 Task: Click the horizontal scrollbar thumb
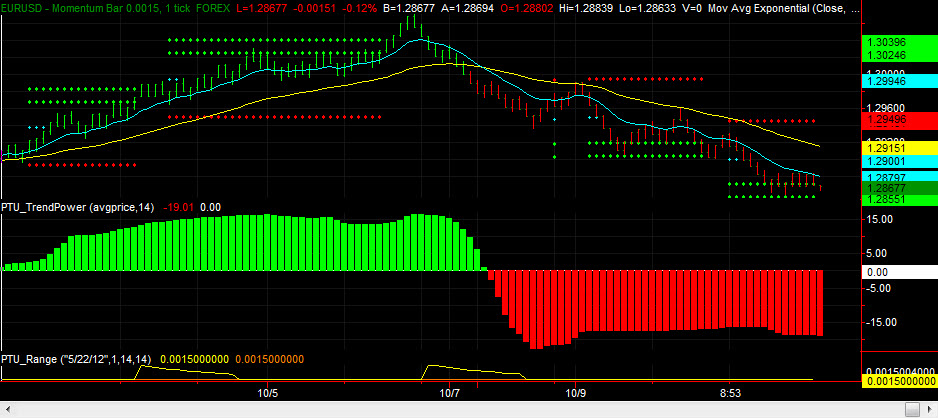912,410
